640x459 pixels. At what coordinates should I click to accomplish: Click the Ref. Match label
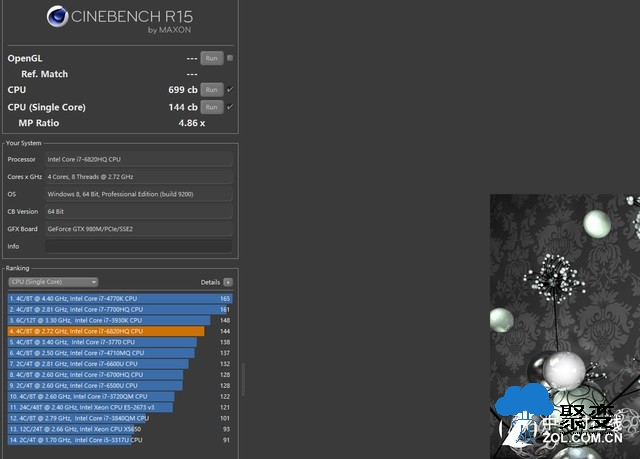click(x=44, y=74)
